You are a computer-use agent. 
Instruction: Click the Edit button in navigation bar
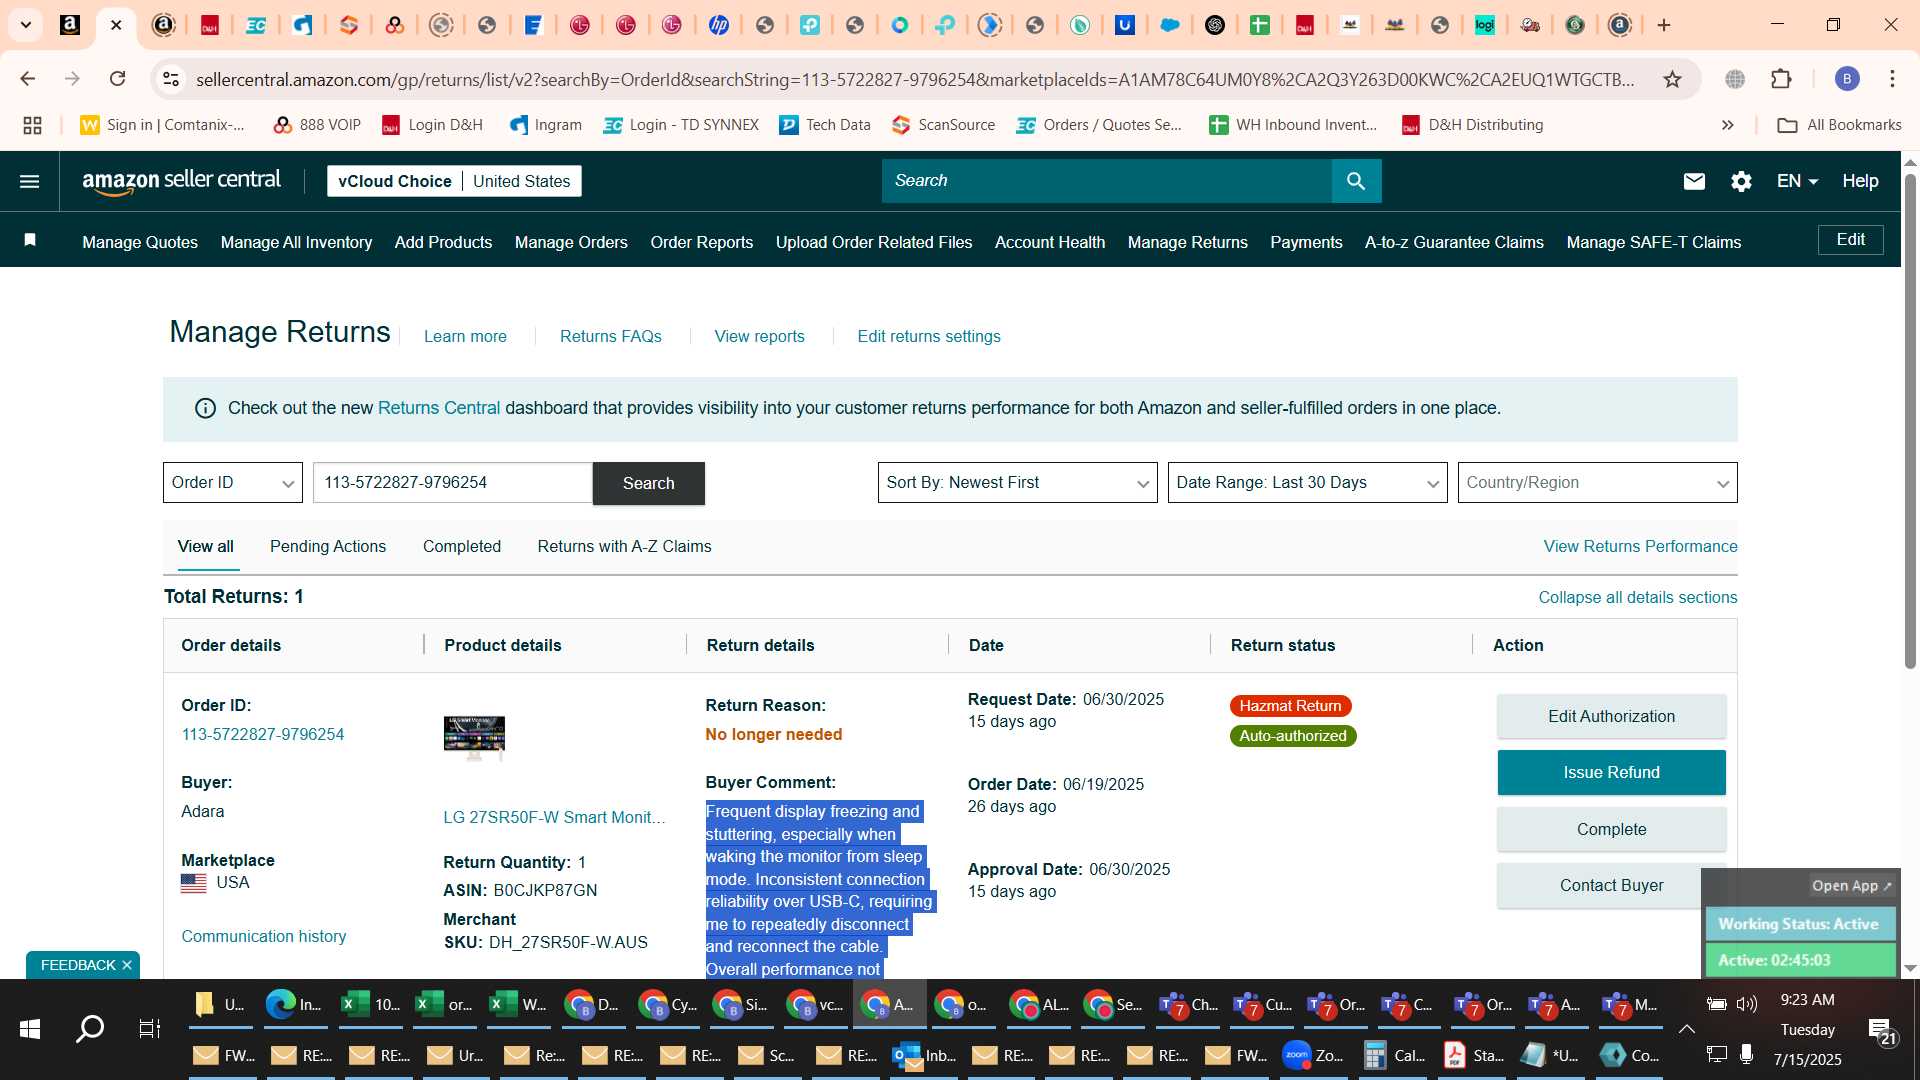[1850, 240]
